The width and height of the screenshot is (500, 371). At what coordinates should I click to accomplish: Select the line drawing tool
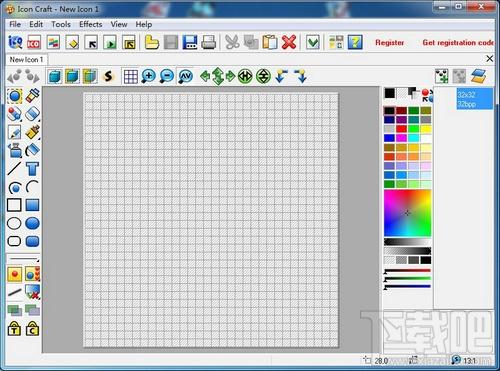[14, 169]
